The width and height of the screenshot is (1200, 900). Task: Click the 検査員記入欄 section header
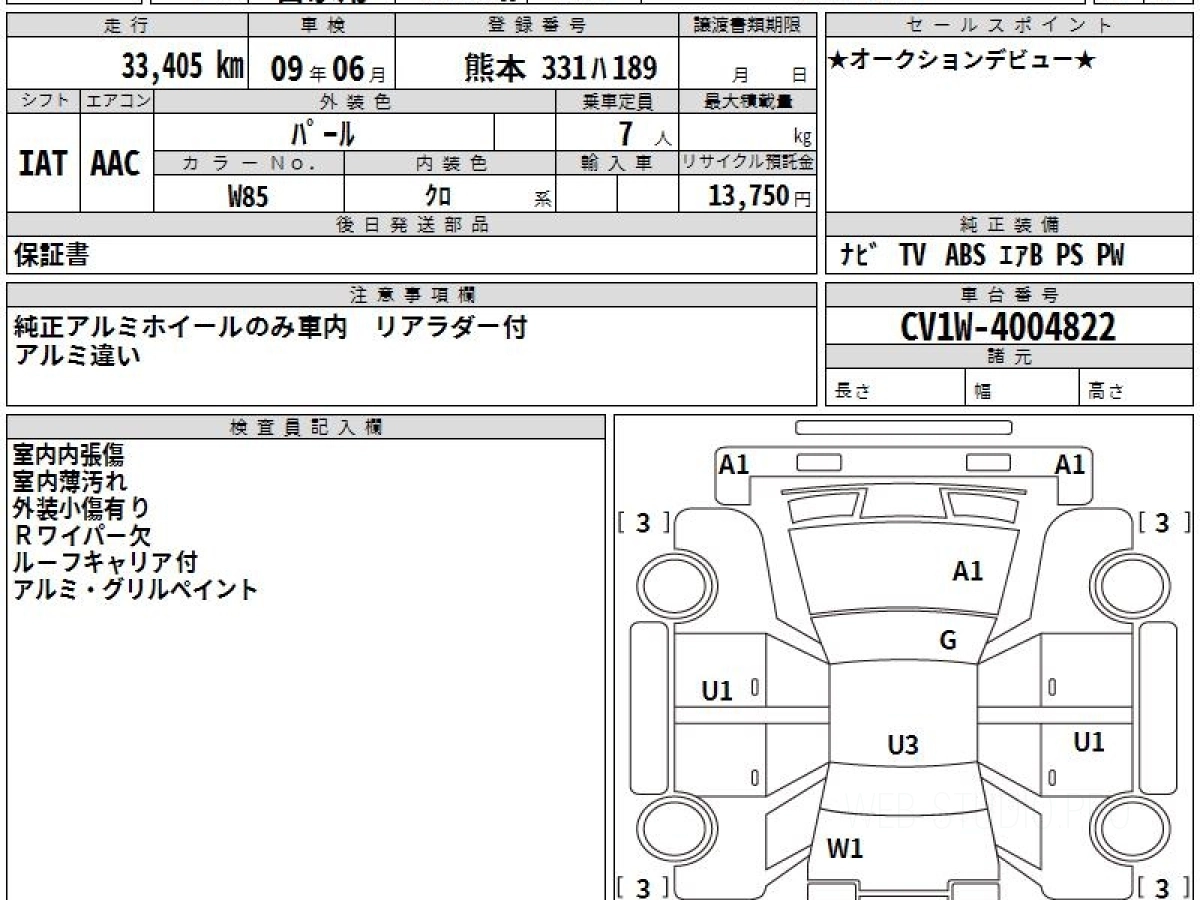pyautogui.click(x=306, y=427)
